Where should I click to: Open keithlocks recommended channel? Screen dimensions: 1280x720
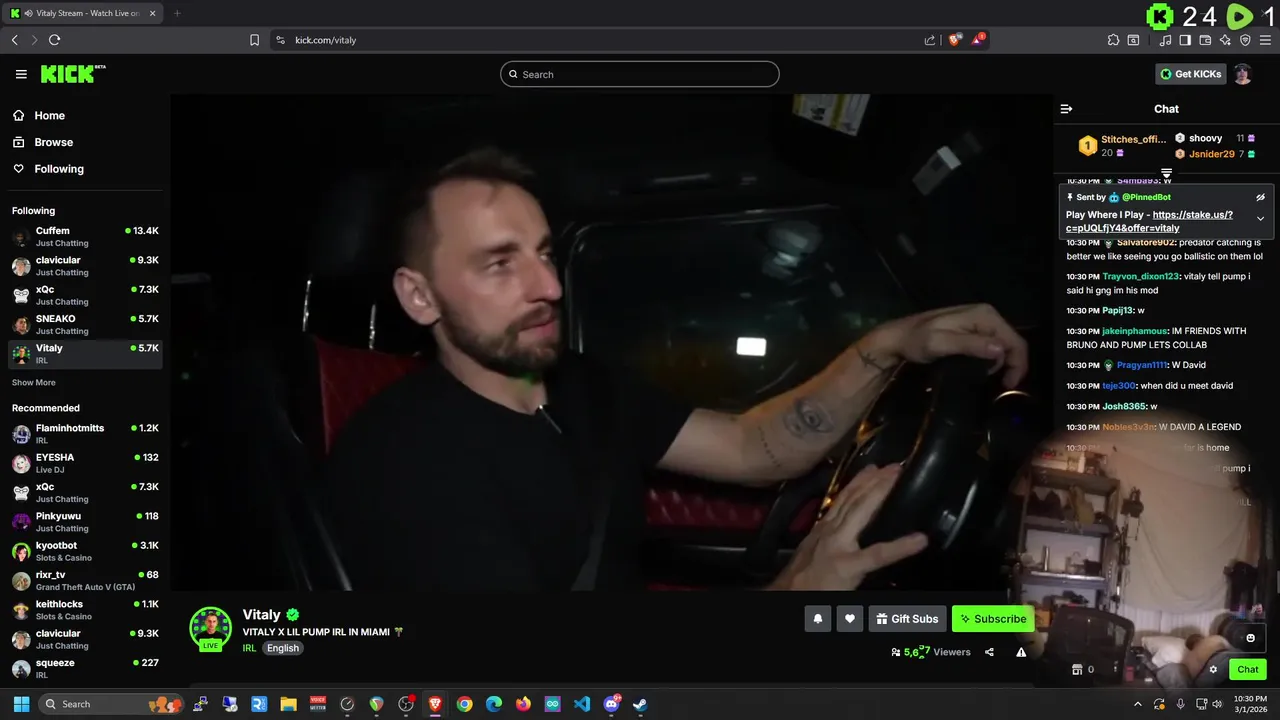[85, 610]
